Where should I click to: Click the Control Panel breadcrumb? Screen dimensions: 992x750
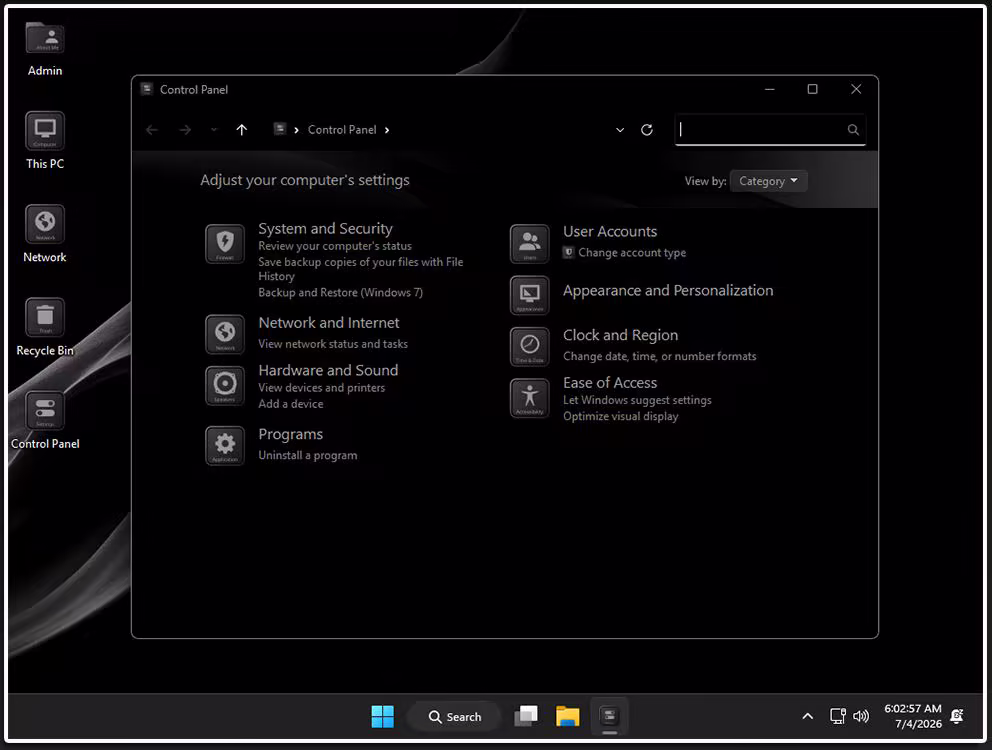(342, 130)
